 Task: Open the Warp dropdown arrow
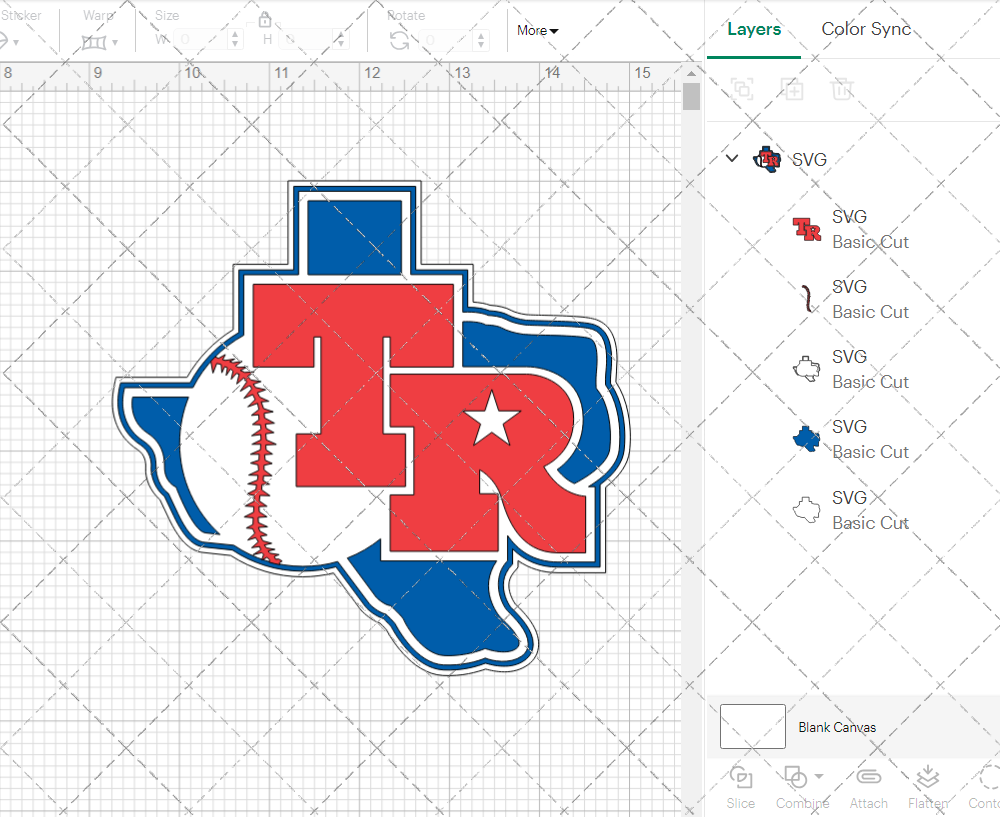(115, 43)
